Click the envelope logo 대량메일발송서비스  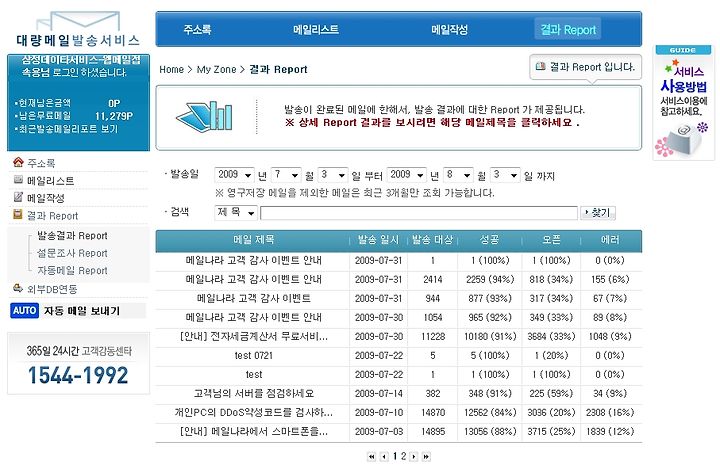click(x=78, y=29)
